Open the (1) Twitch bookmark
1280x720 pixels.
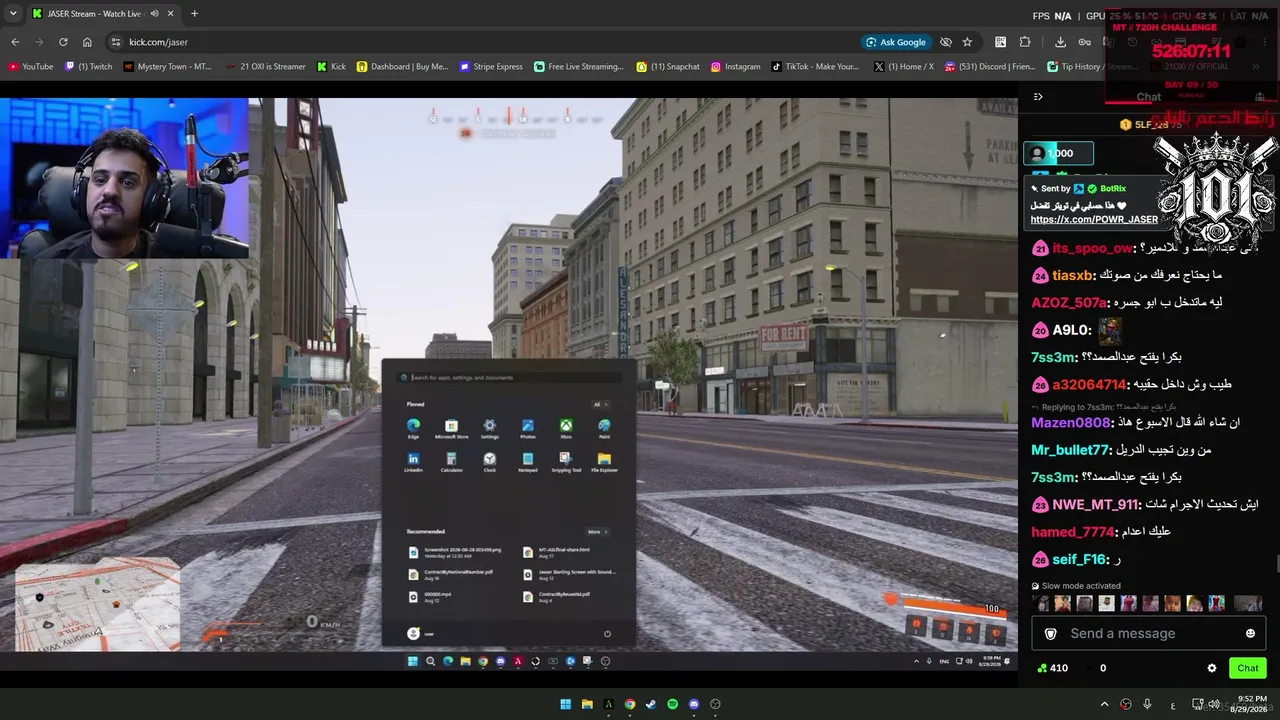[x=89, y=67]
